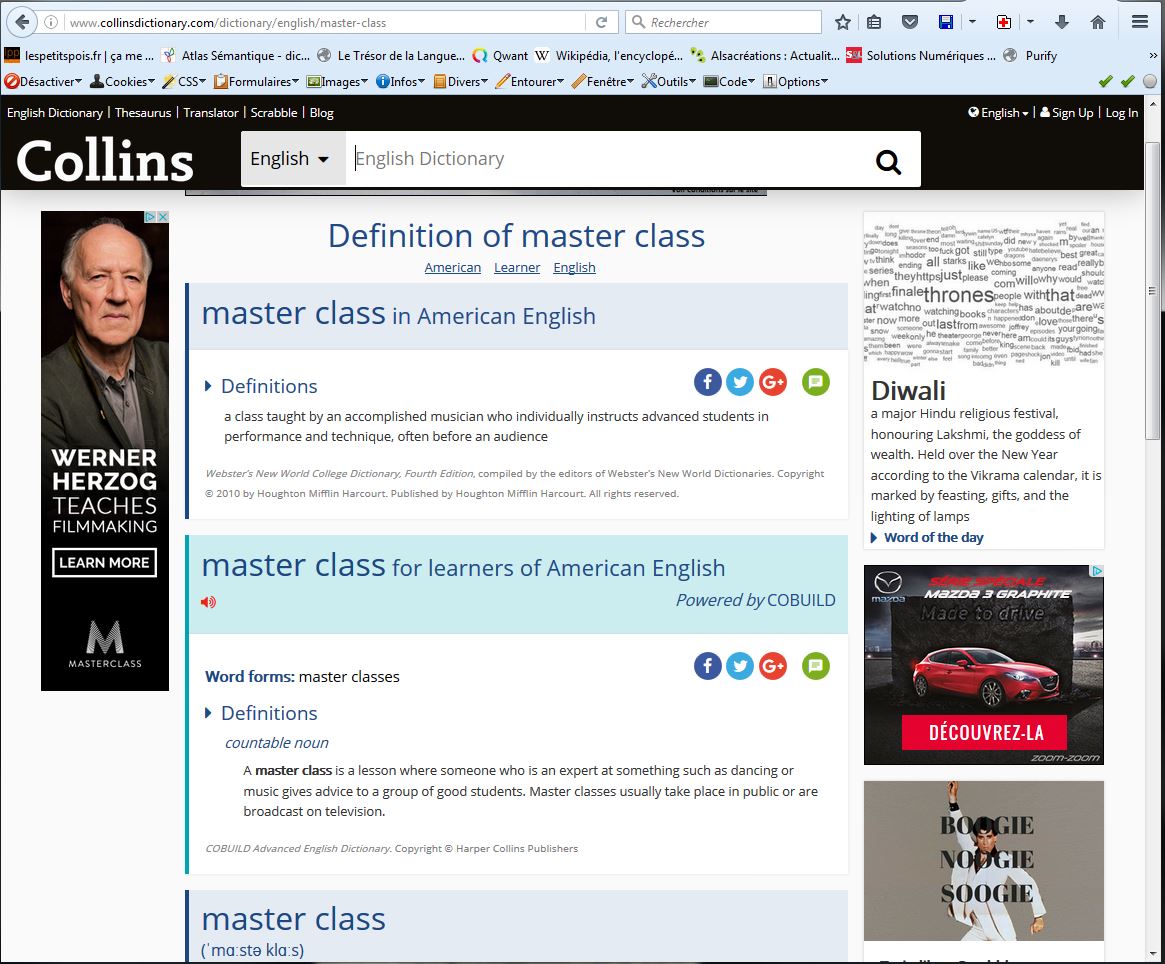Jump to the English definition link
Image resolution: width=1165 pixels, height=964 pixels.
pos(574,268)
